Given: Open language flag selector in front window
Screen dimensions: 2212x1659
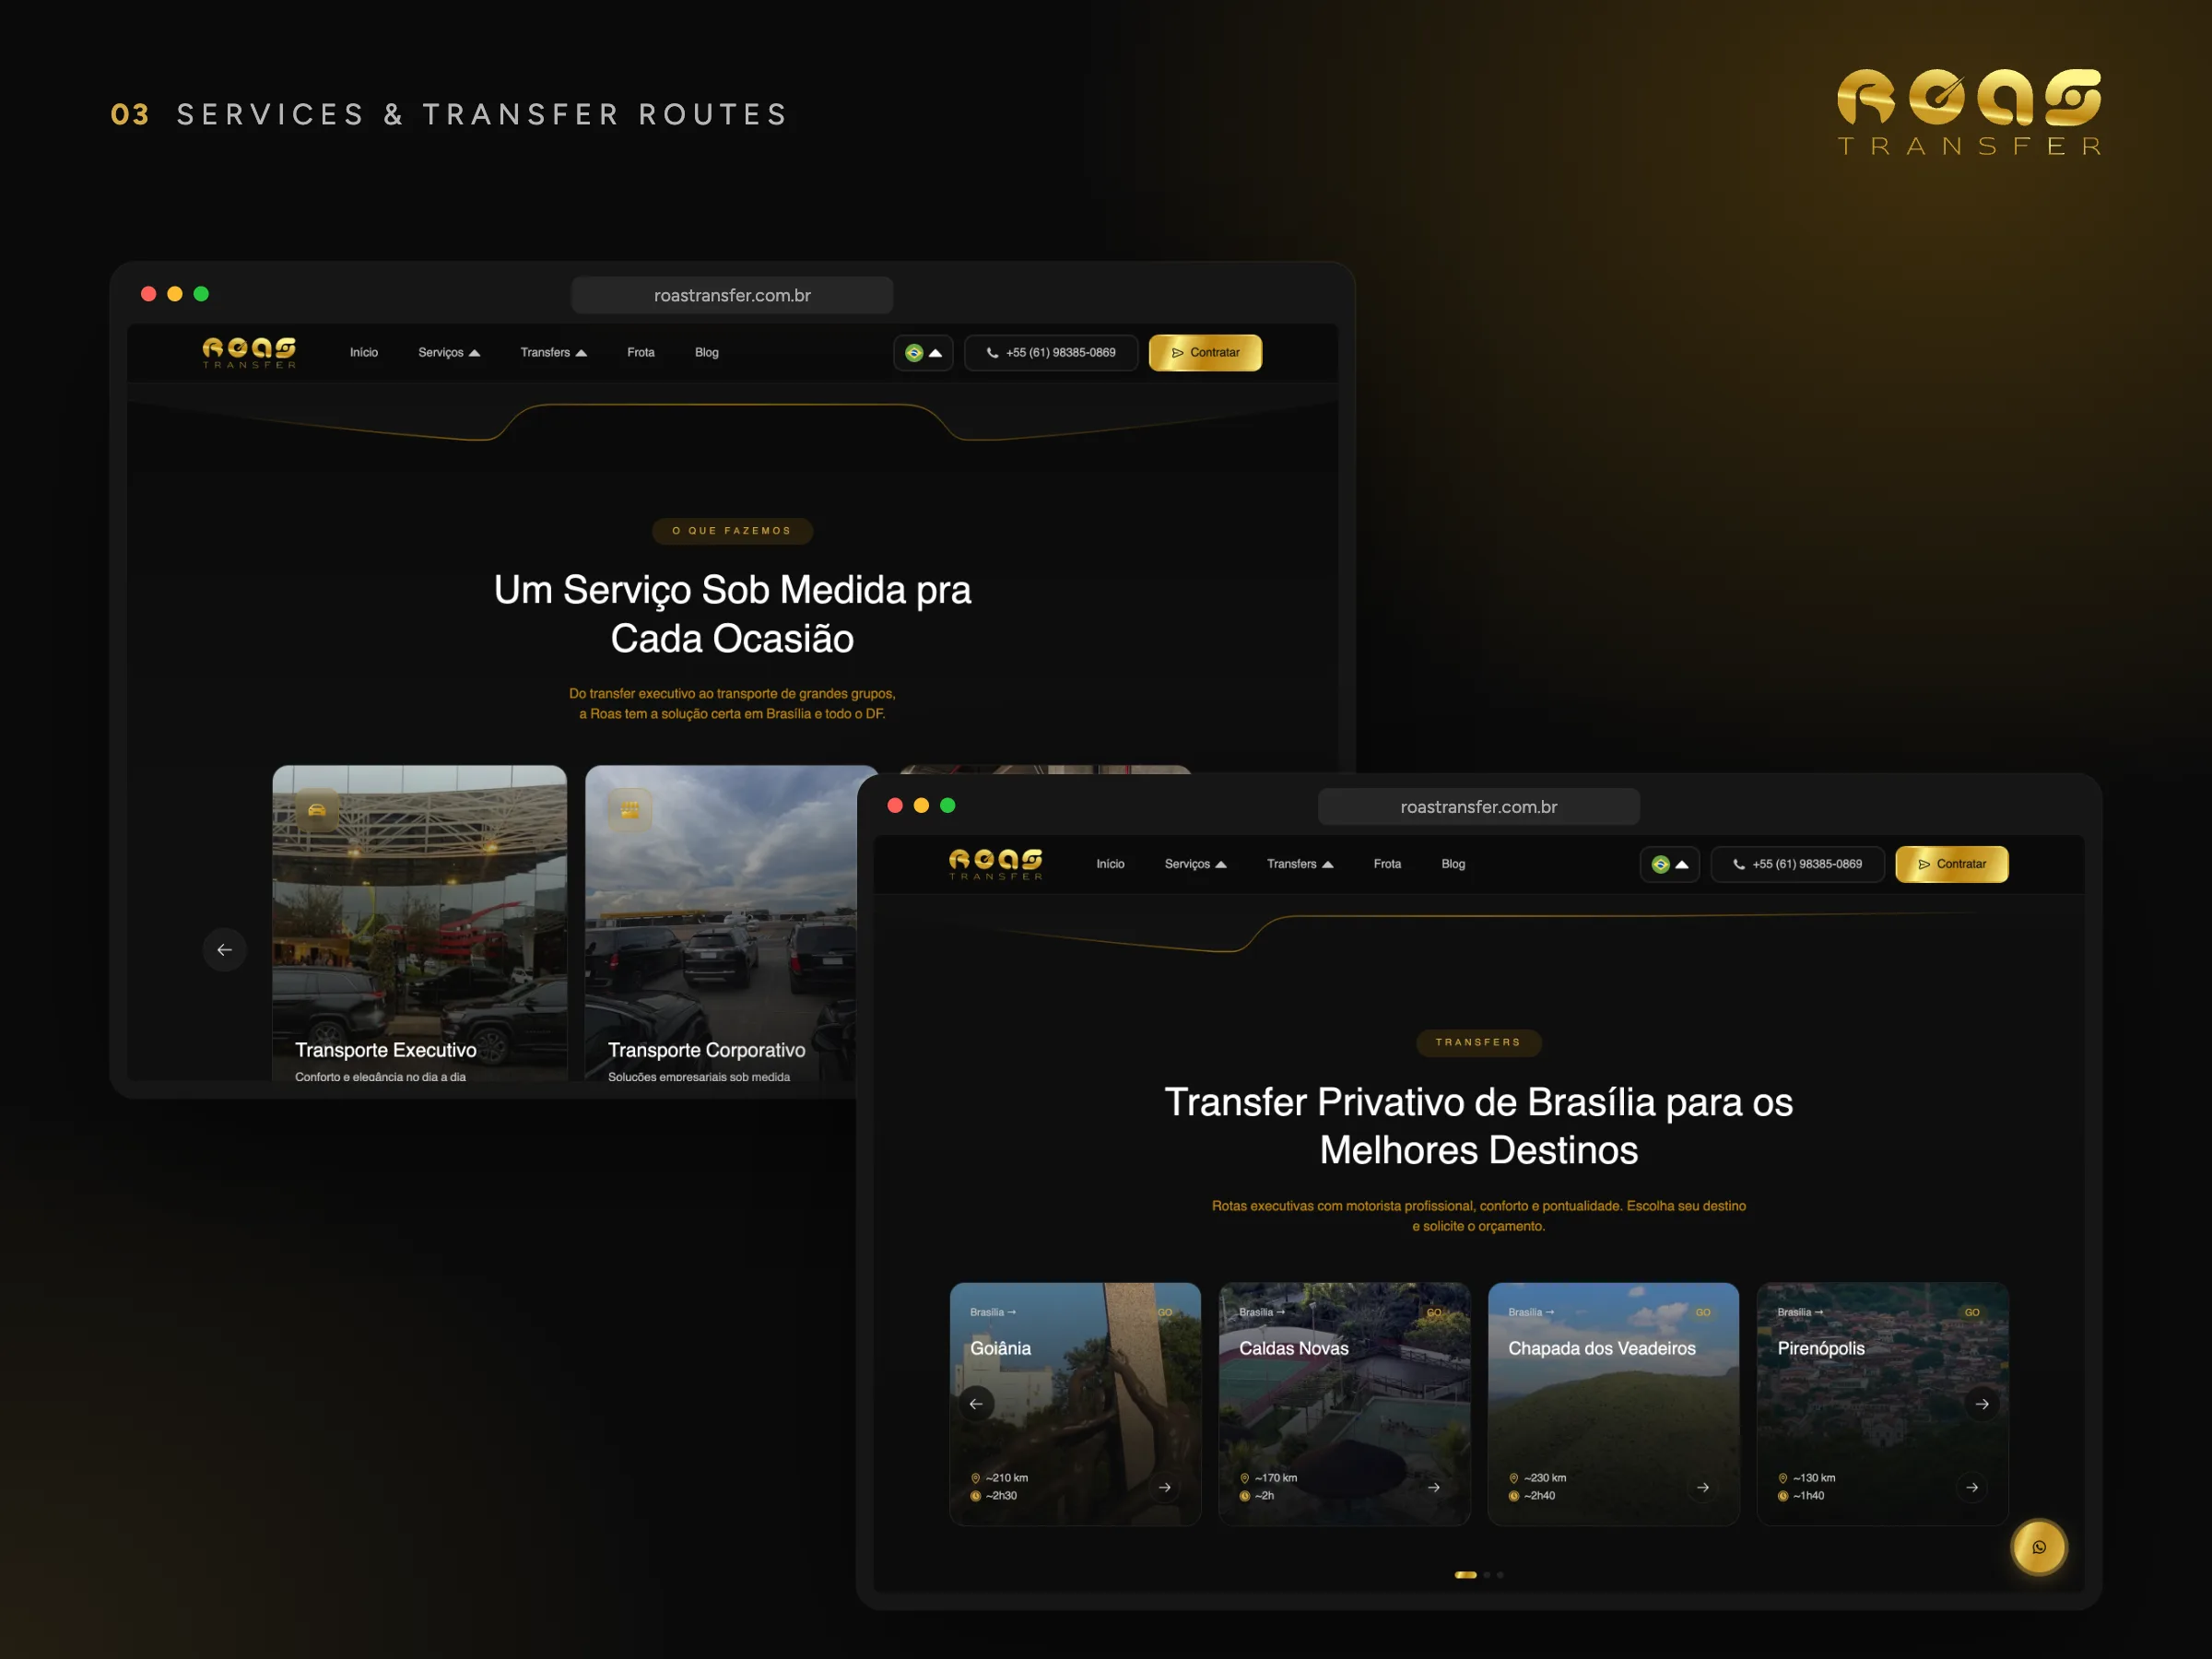Looking at the screenshot, I should click(1669, 864).
